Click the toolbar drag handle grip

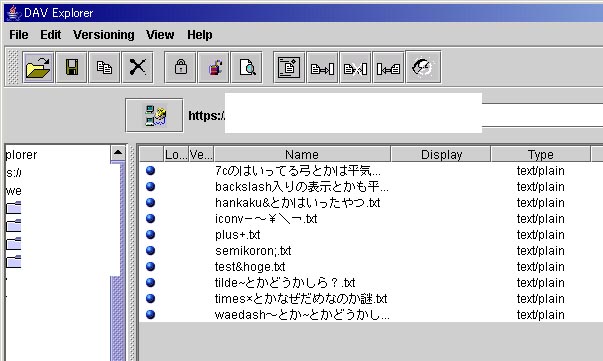(x=13, y=67)
